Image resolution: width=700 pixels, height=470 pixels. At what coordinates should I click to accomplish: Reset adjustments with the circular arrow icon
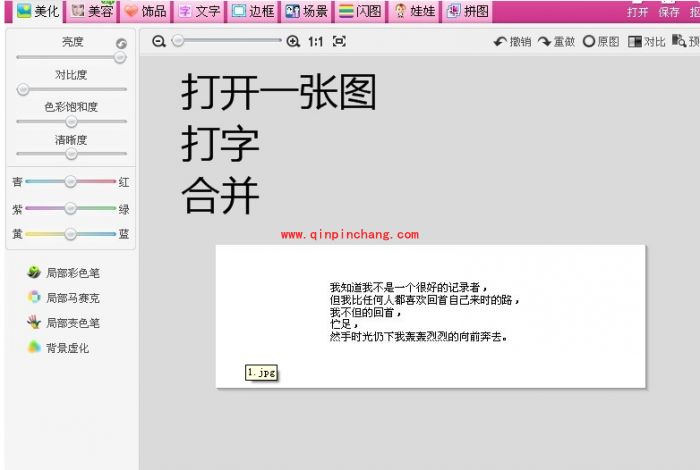121,43
